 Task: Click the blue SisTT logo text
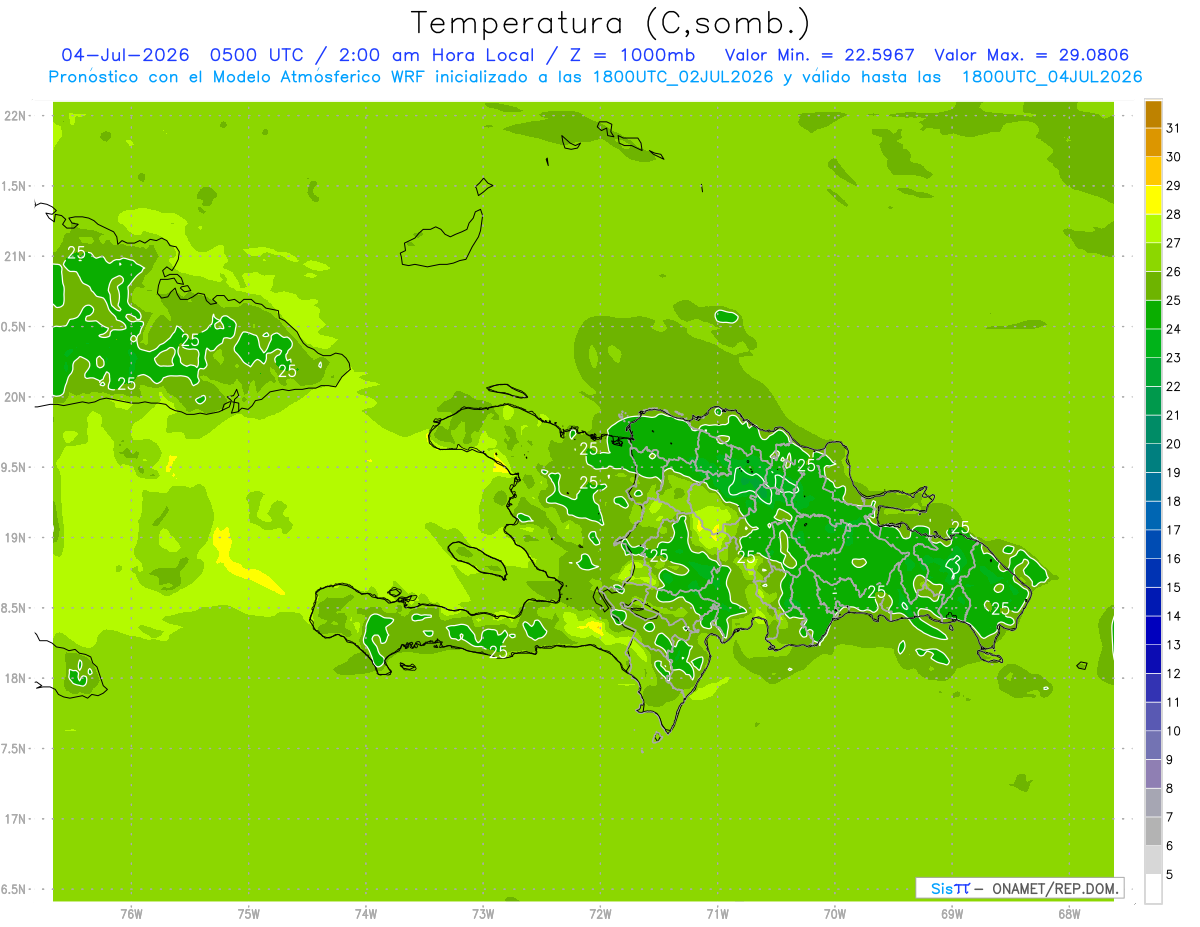point(950,888)
